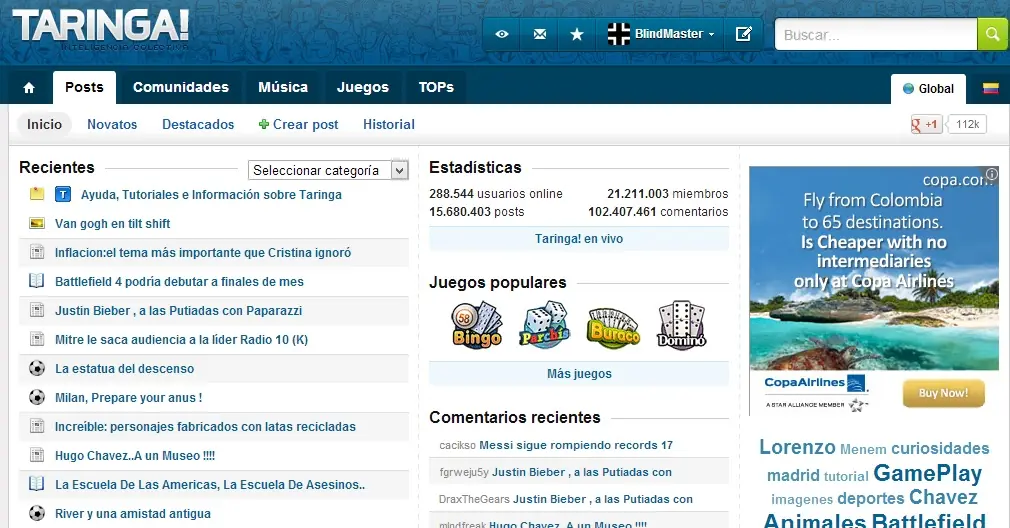Click soccer ball icon beside La estatua del descenso
This screenshot has height=528, width=1010.
click(37, 368)
